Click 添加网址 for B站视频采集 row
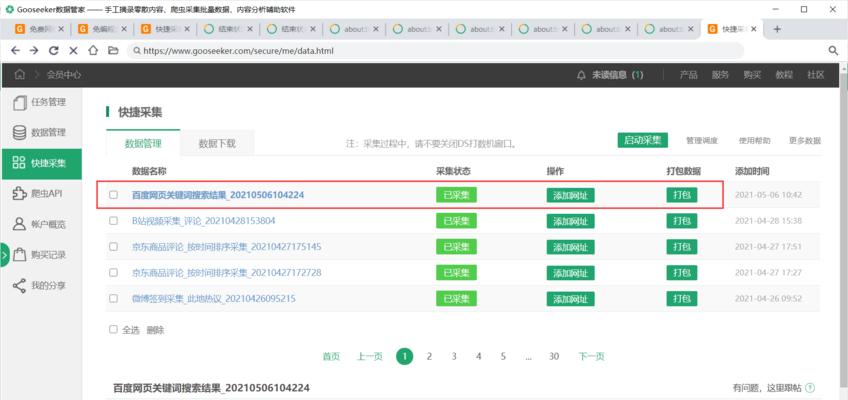 tap(571, 221)
